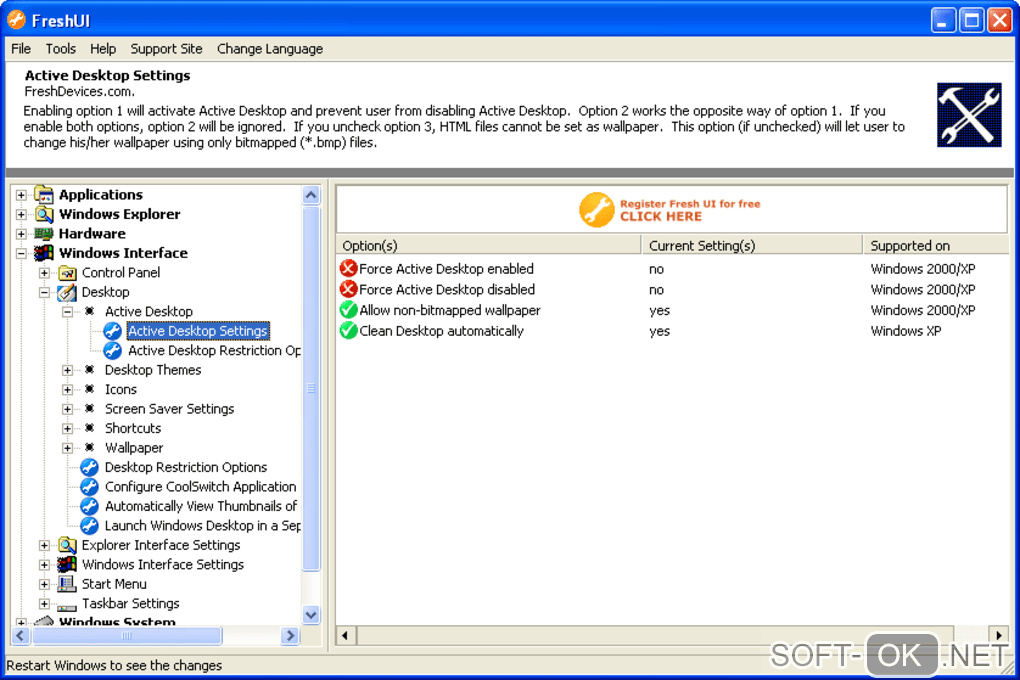
Task: Click tree scrollbar down arrow
Action: point(311,614)
